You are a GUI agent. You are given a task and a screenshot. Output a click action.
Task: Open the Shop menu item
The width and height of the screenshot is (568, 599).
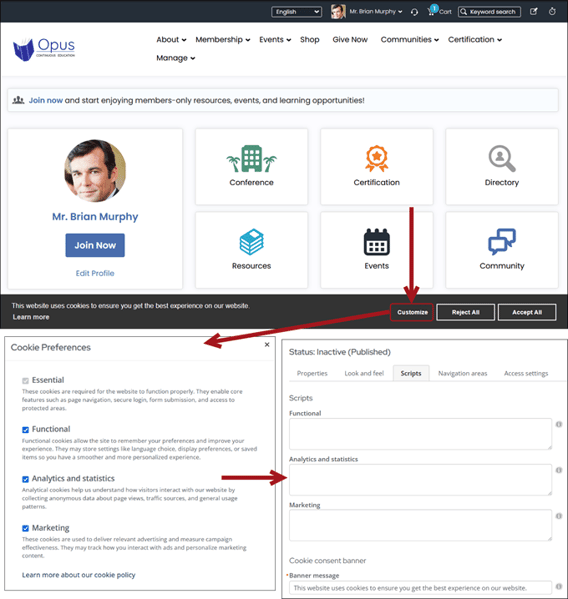[309, 40]
